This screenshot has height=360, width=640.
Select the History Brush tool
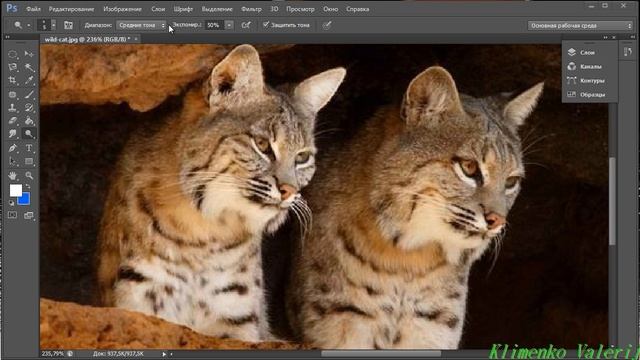[29, 108]
